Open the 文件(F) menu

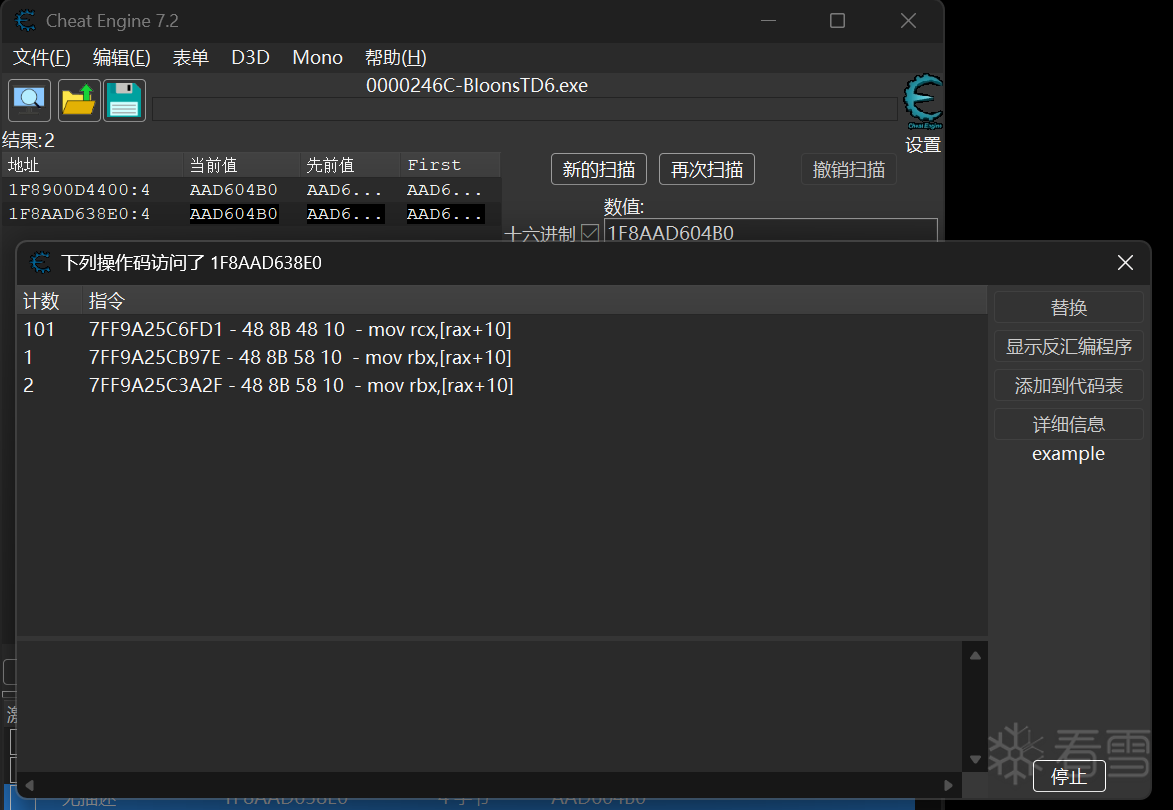[41, 58]
